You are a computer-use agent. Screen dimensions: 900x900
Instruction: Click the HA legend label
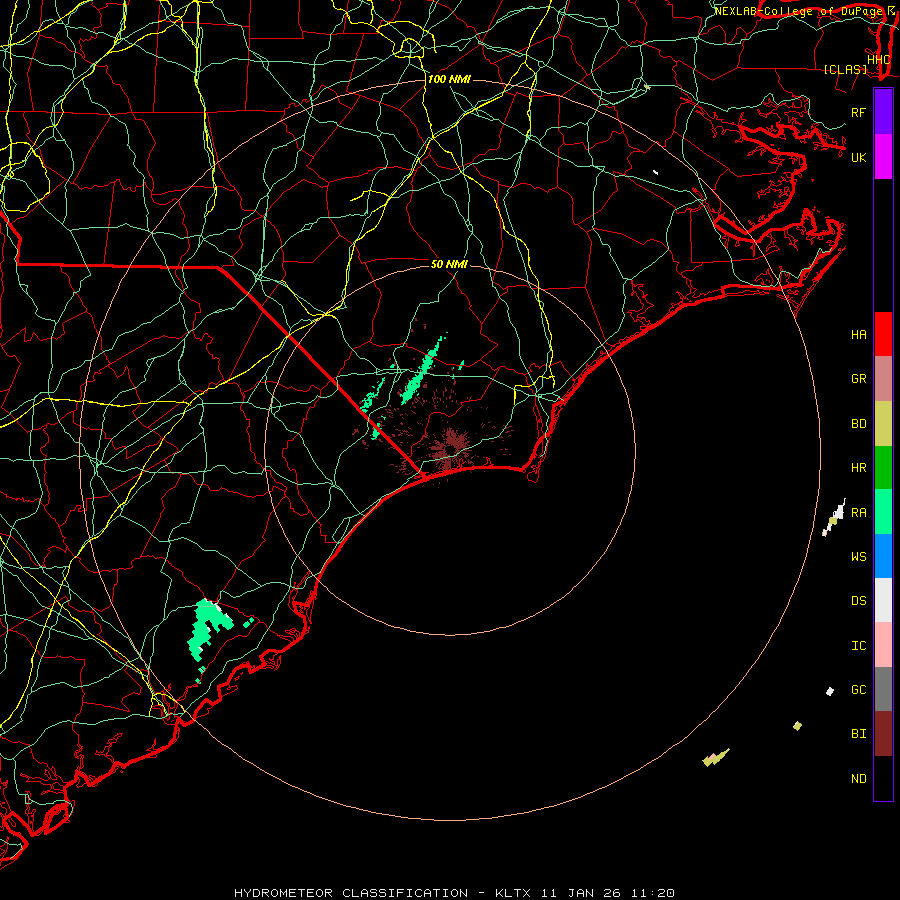859,334
